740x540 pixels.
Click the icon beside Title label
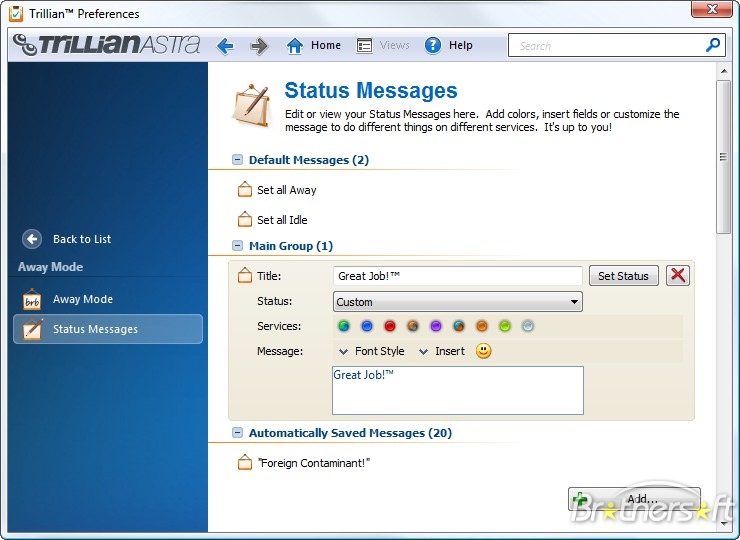244,275
